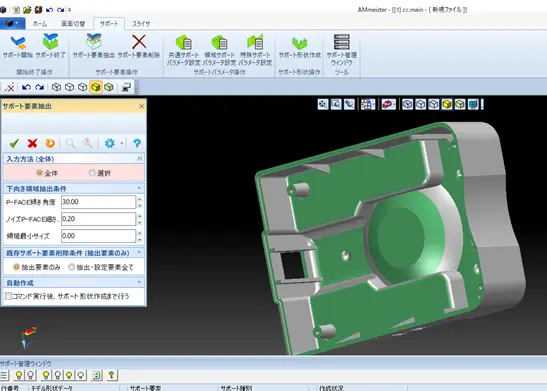Switch to the 画面切替 tab
Viewport: 547px width, 391px height.
tap(73, 24)
